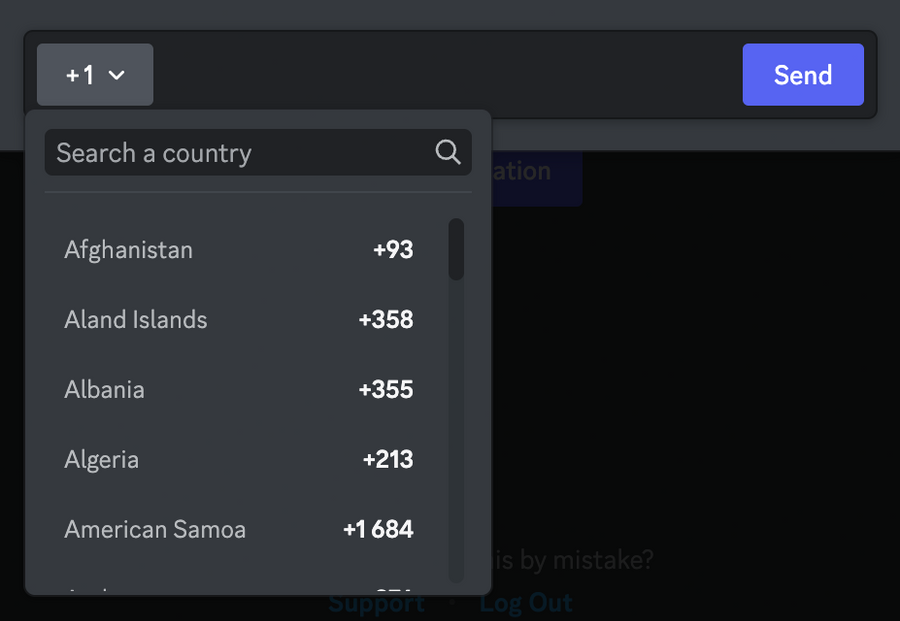The height and width of the screenshot is (621, 900).
Task: Click the +358 code beside Aland Islands
Action: pos(386,319)
